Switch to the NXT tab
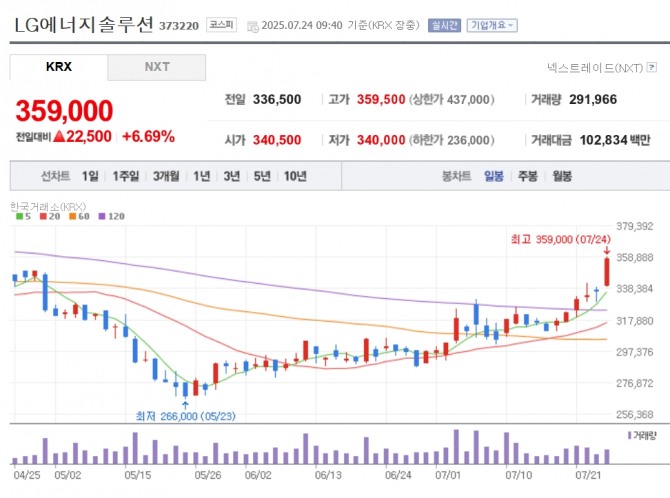Screen dimensions: 670x498 point(157,67)
